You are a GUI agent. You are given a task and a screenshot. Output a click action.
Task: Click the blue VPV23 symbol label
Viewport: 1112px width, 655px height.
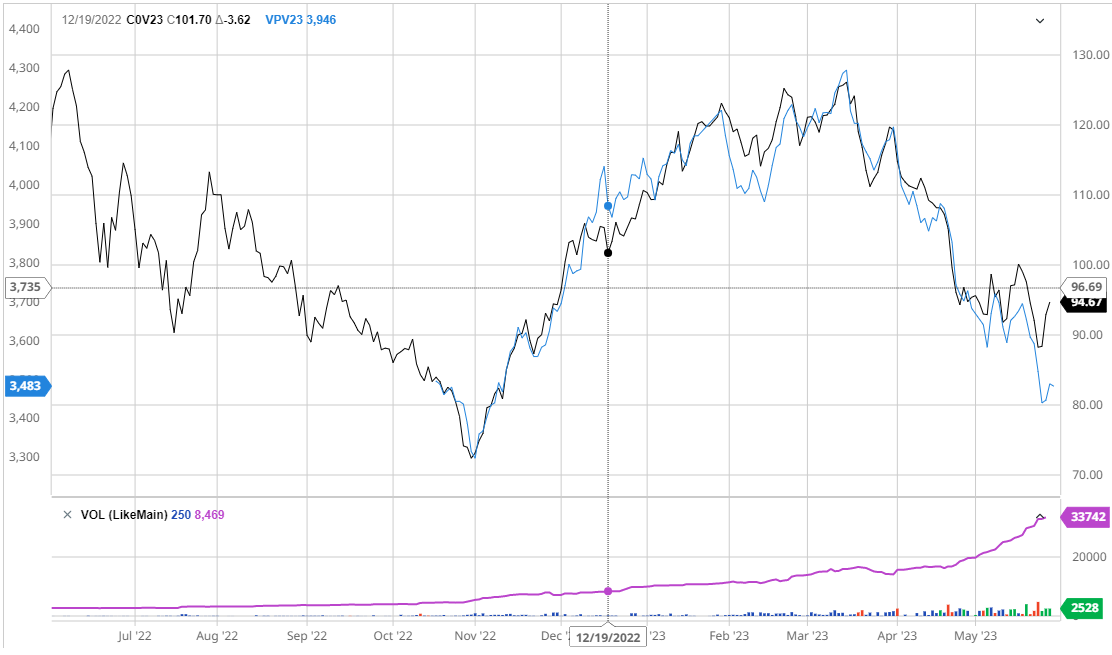(284, 19)
